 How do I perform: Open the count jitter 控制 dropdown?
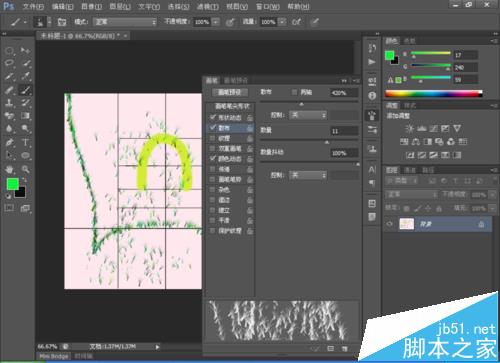(308, 175)
